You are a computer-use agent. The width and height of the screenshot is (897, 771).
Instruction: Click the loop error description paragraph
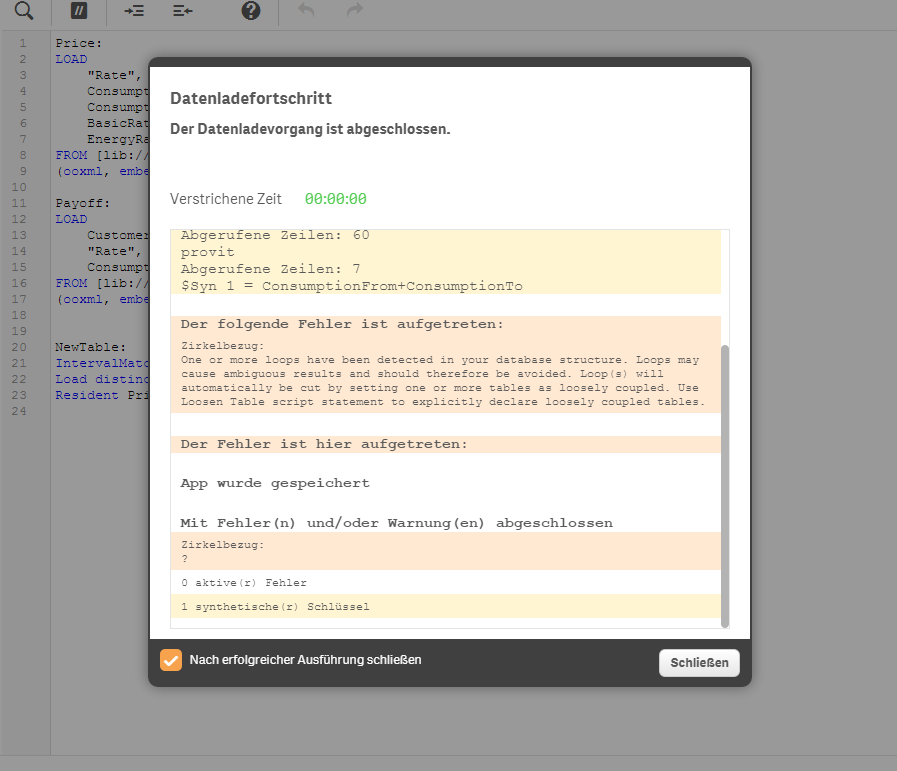coord(443,381)
